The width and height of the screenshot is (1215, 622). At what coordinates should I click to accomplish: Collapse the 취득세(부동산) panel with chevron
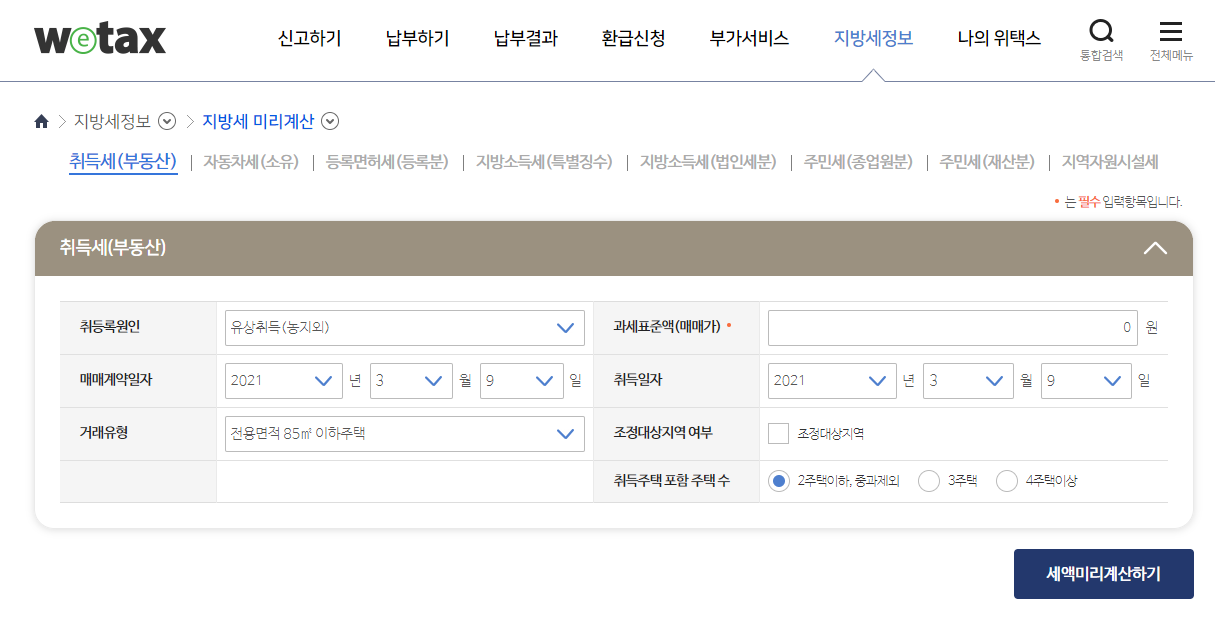pyautogui.click(x=1155, y=248)
